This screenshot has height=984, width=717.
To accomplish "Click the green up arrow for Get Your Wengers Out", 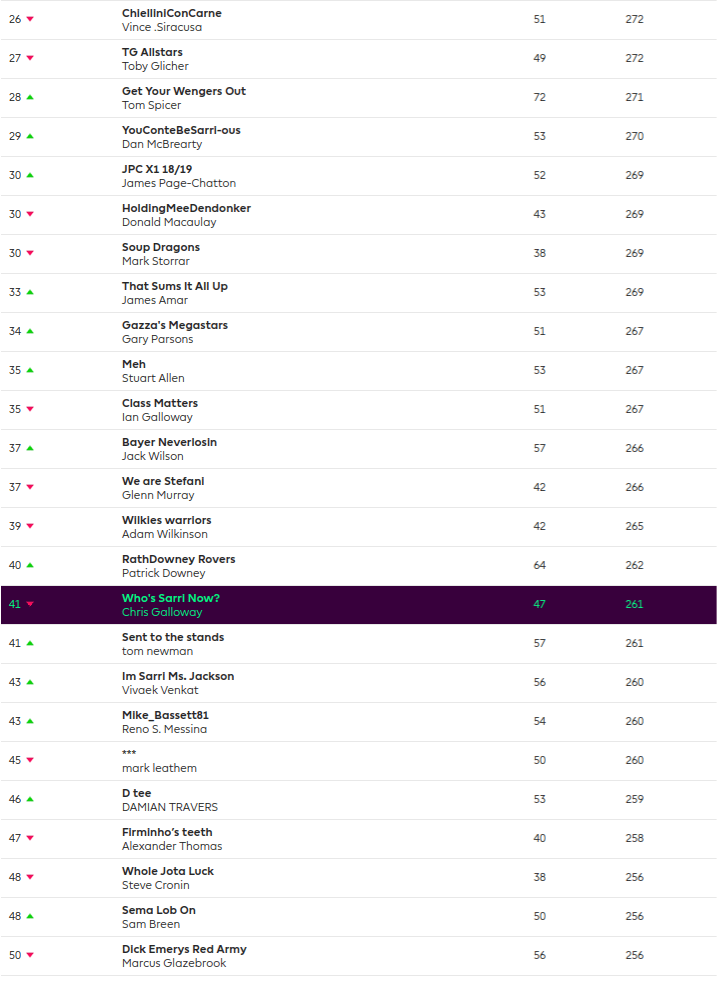I will click(30, 97).
